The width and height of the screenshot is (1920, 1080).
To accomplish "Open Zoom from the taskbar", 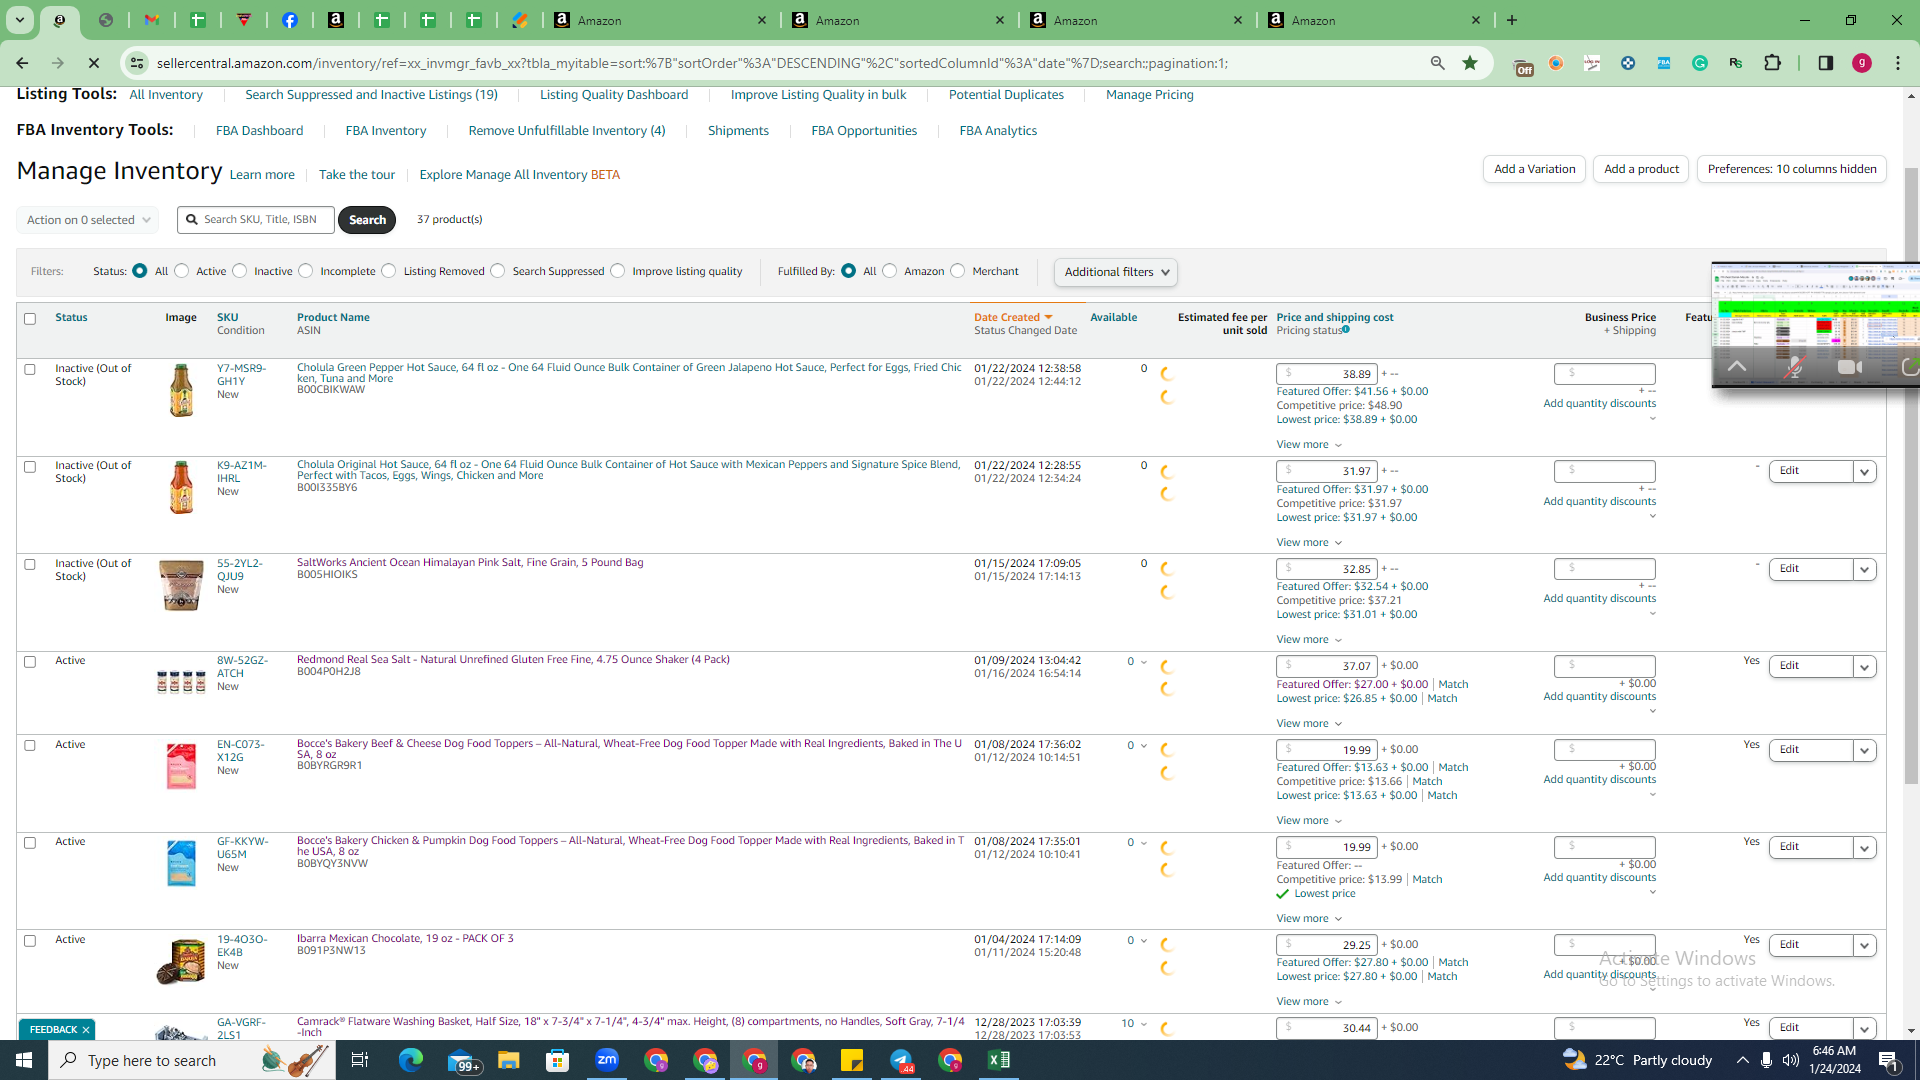I will [607, 1060].
